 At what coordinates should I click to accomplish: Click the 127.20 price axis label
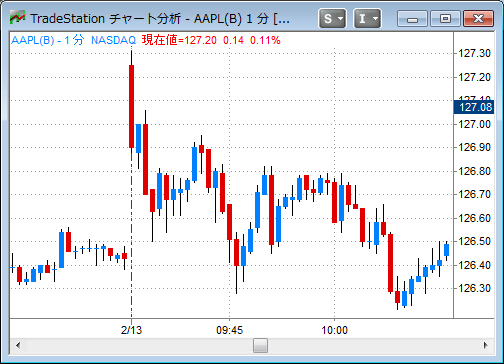(x=475, y=77)
